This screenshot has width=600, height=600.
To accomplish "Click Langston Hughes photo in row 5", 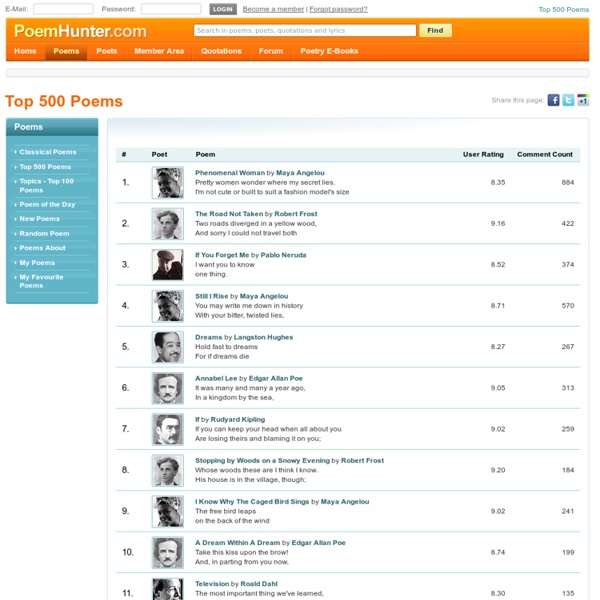I will coord(168,347).
